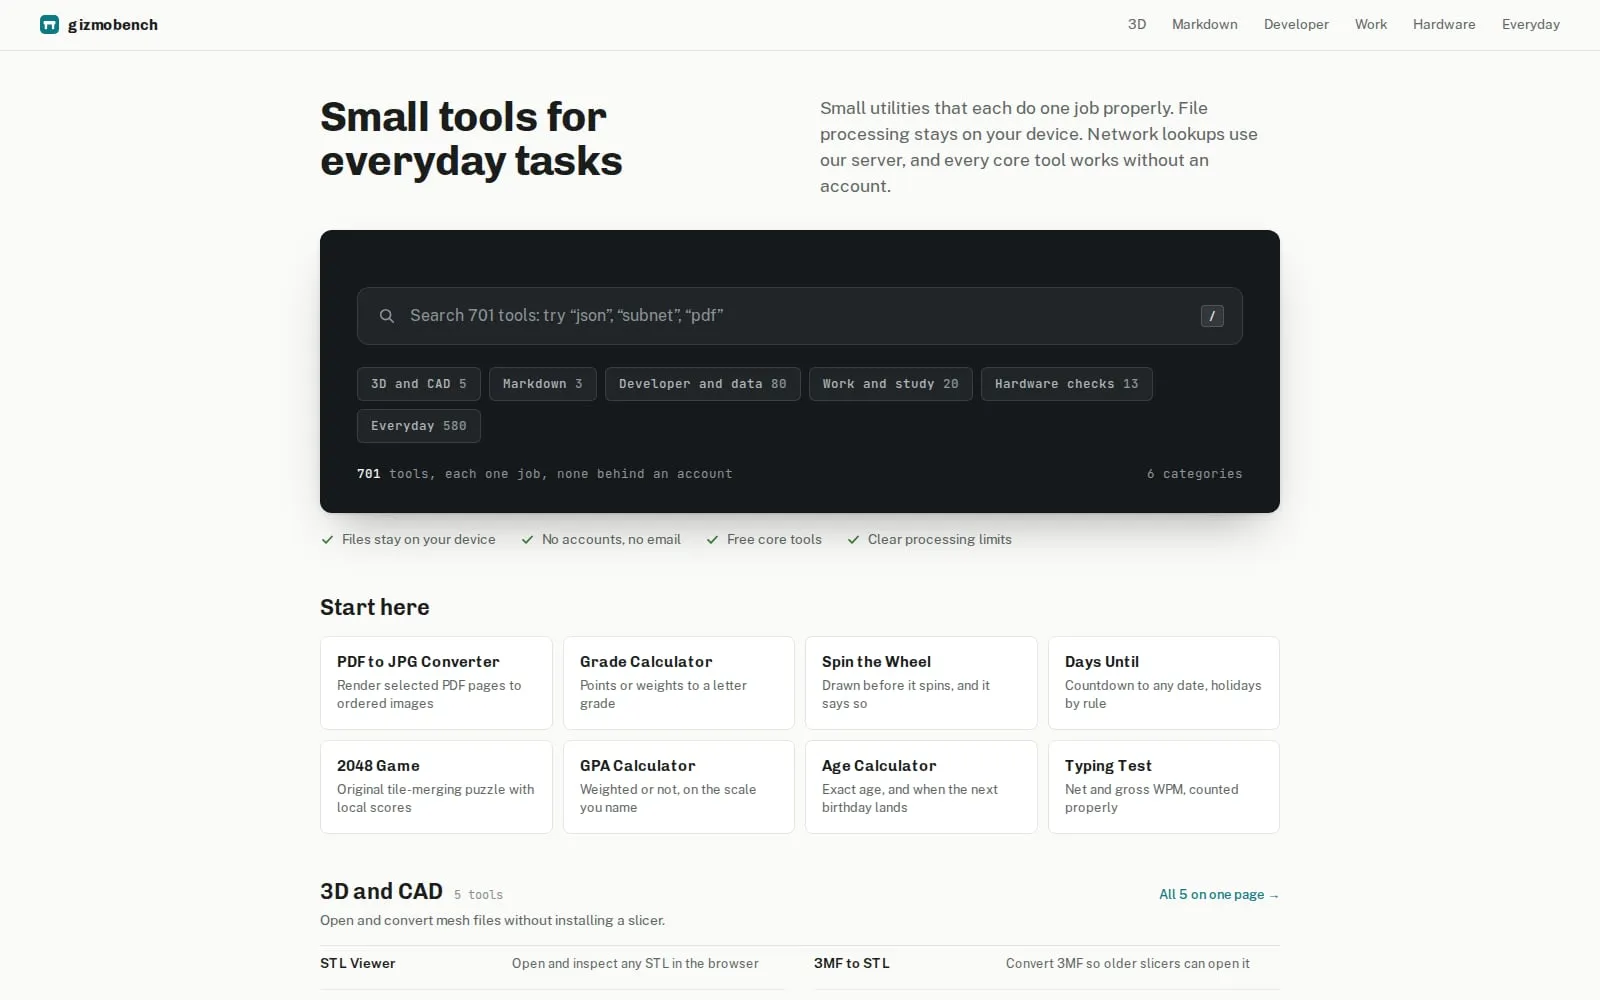The height and width of the screenshot is (1000, 1600).
Task: Click the slash shortcut key badge
Action: tap(1212, 316)
